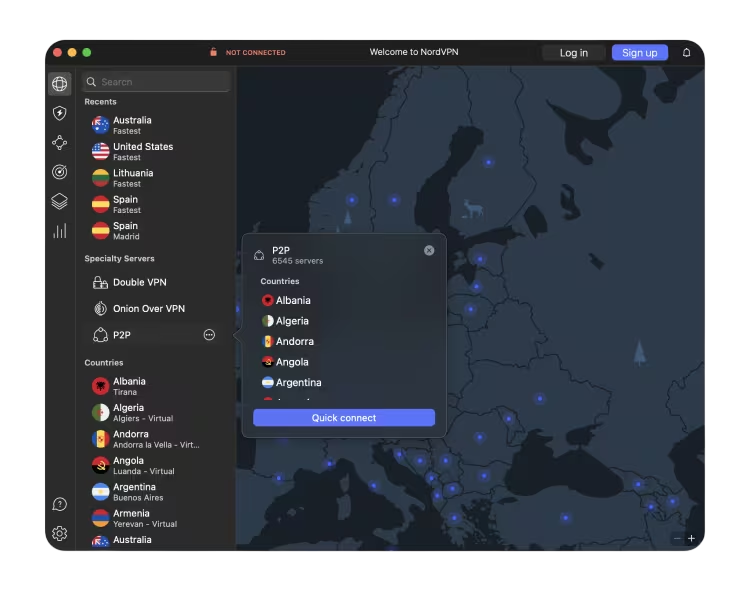This screenshot has width=750, height=591.
Task: Open Meshnet icon in sidebar
Action: click(x=59, y=142)
